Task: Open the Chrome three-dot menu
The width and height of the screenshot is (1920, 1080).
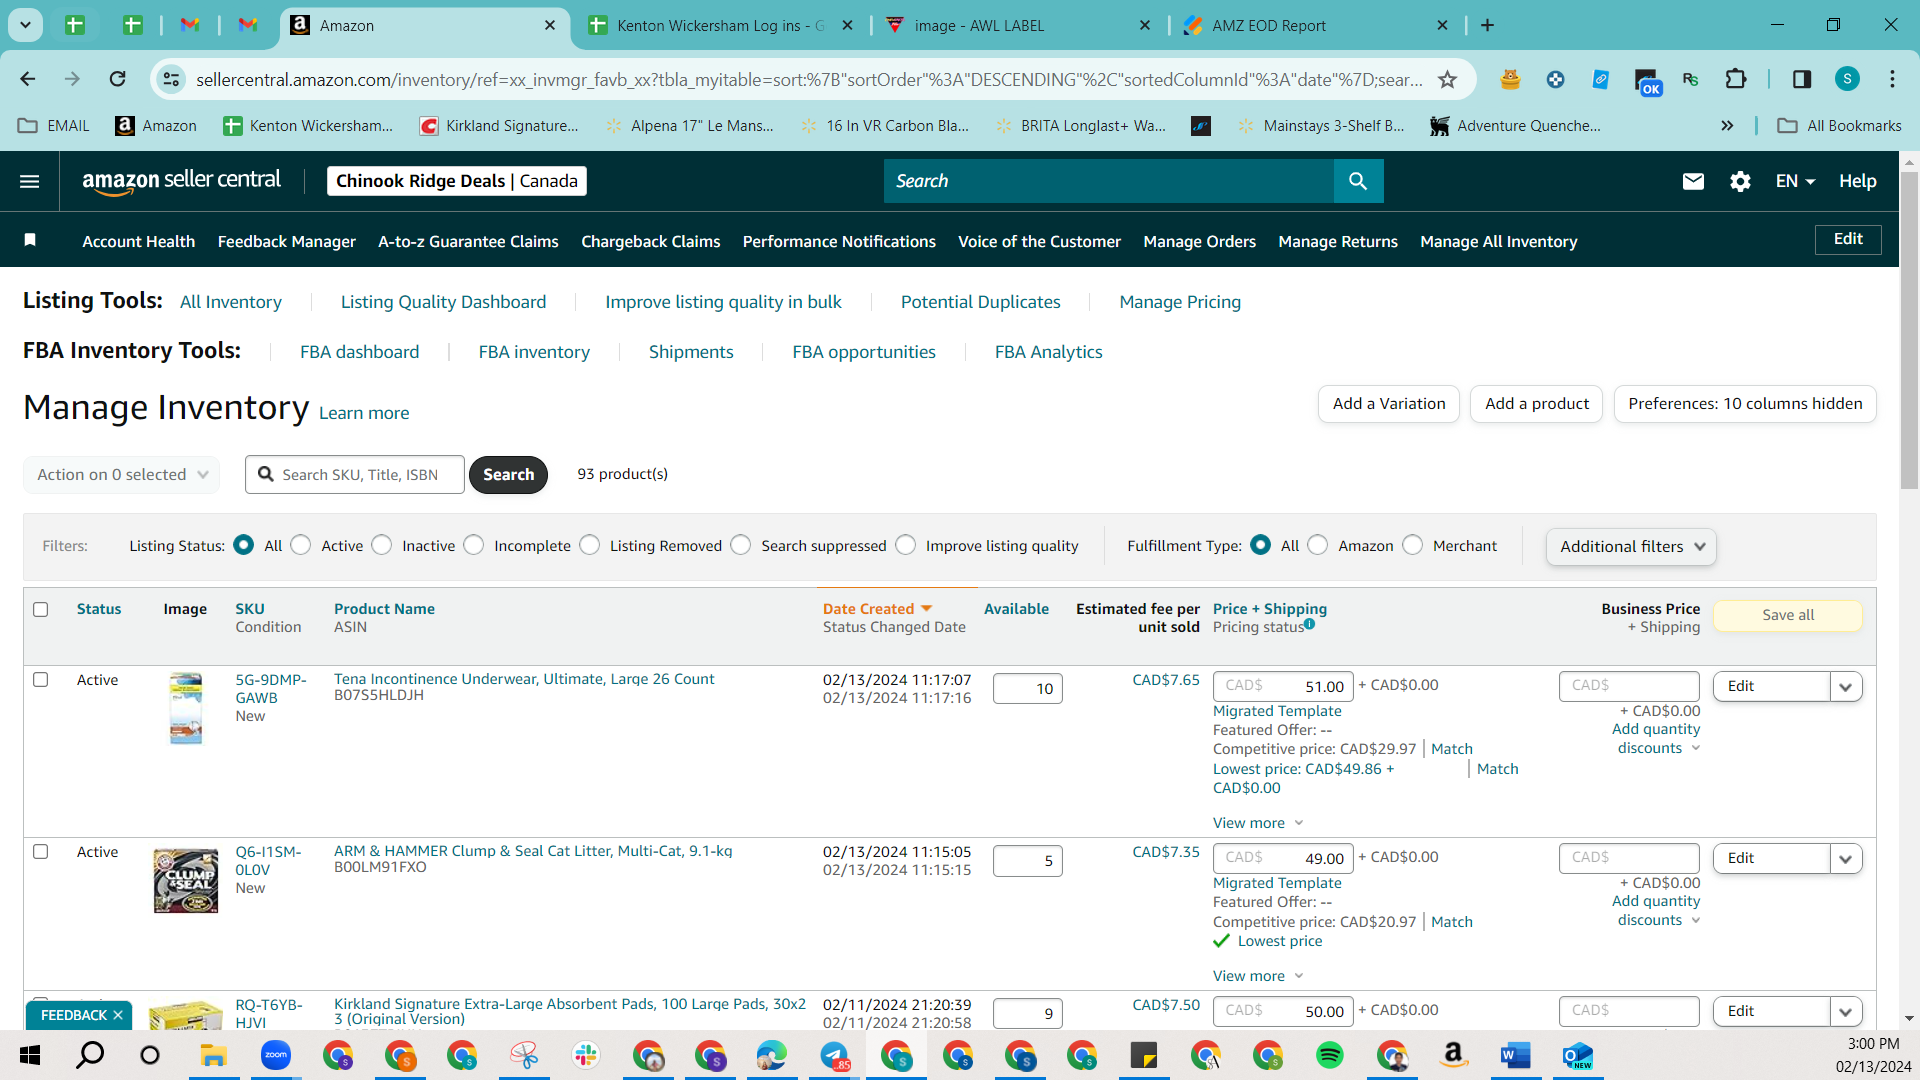Action: coord(1892,79)
